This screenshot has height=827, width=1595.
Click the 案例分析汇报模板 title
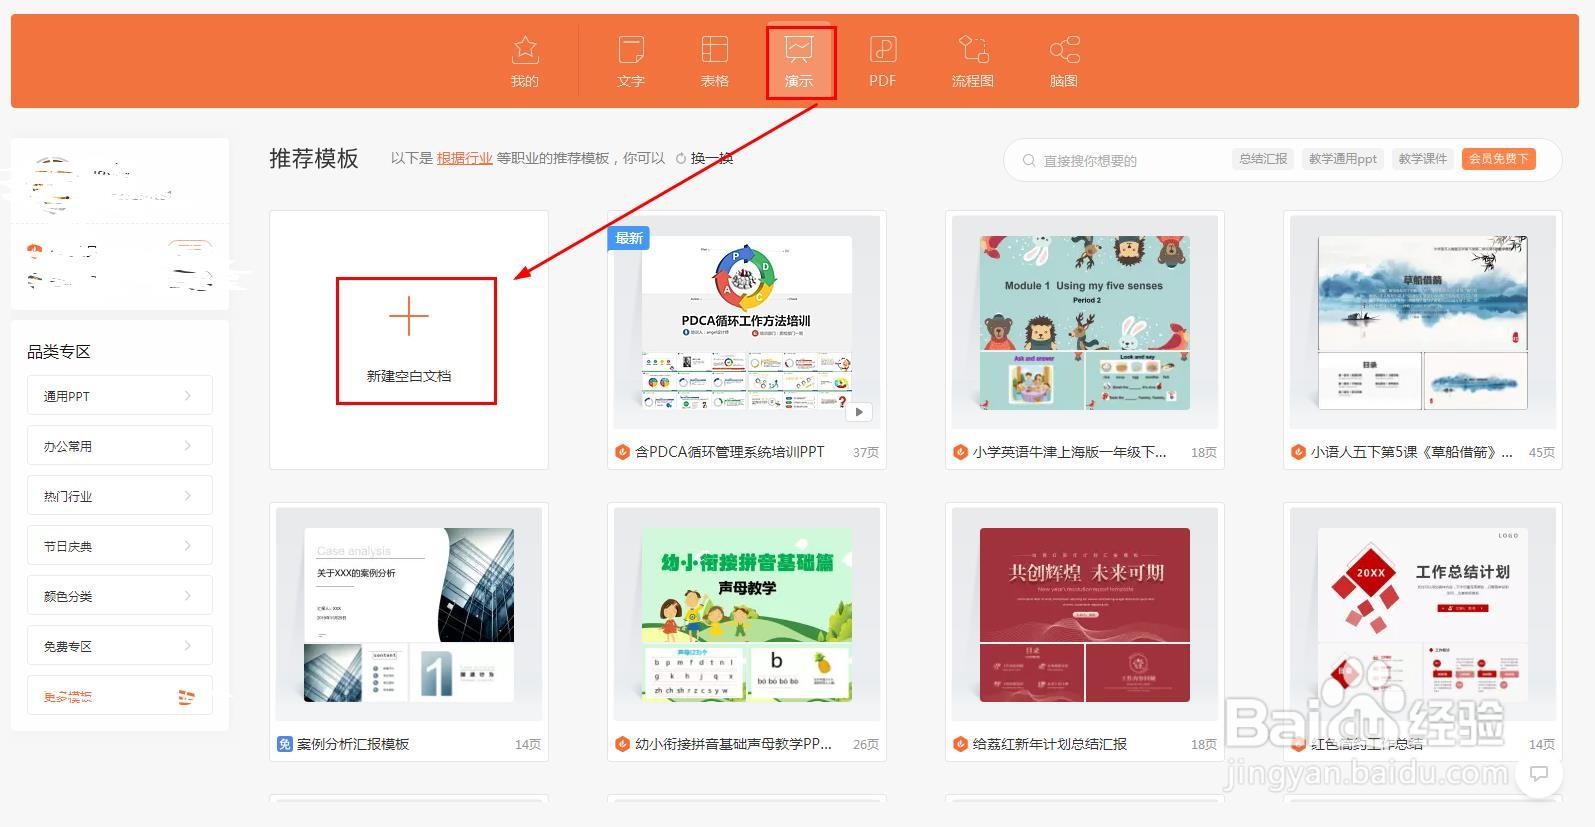pos(353,744)
